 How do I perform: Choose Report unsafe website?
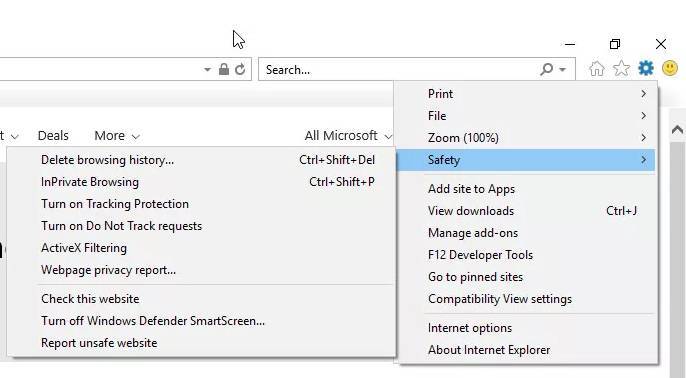click(x=201, y=343)
